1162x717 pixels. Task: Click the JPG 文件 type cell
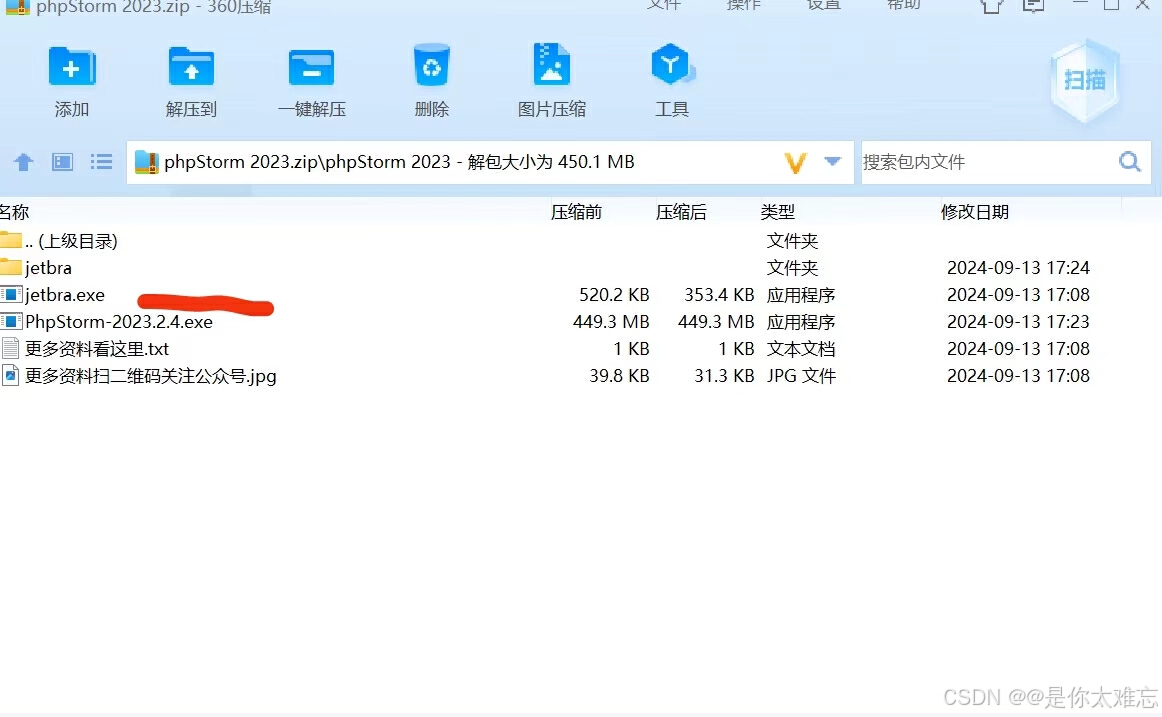pyautogui.click(x=801, y=376)
